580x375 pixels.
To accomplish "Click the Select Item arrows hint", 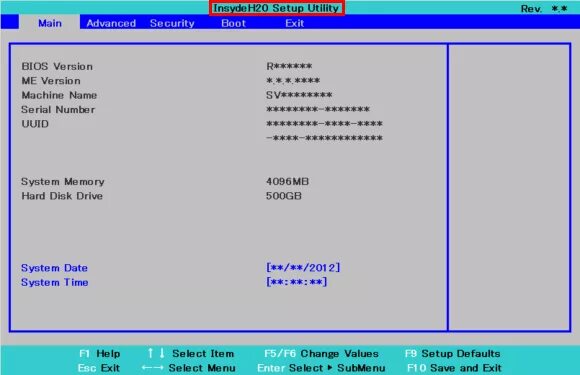I will click(x=190, y=354).
